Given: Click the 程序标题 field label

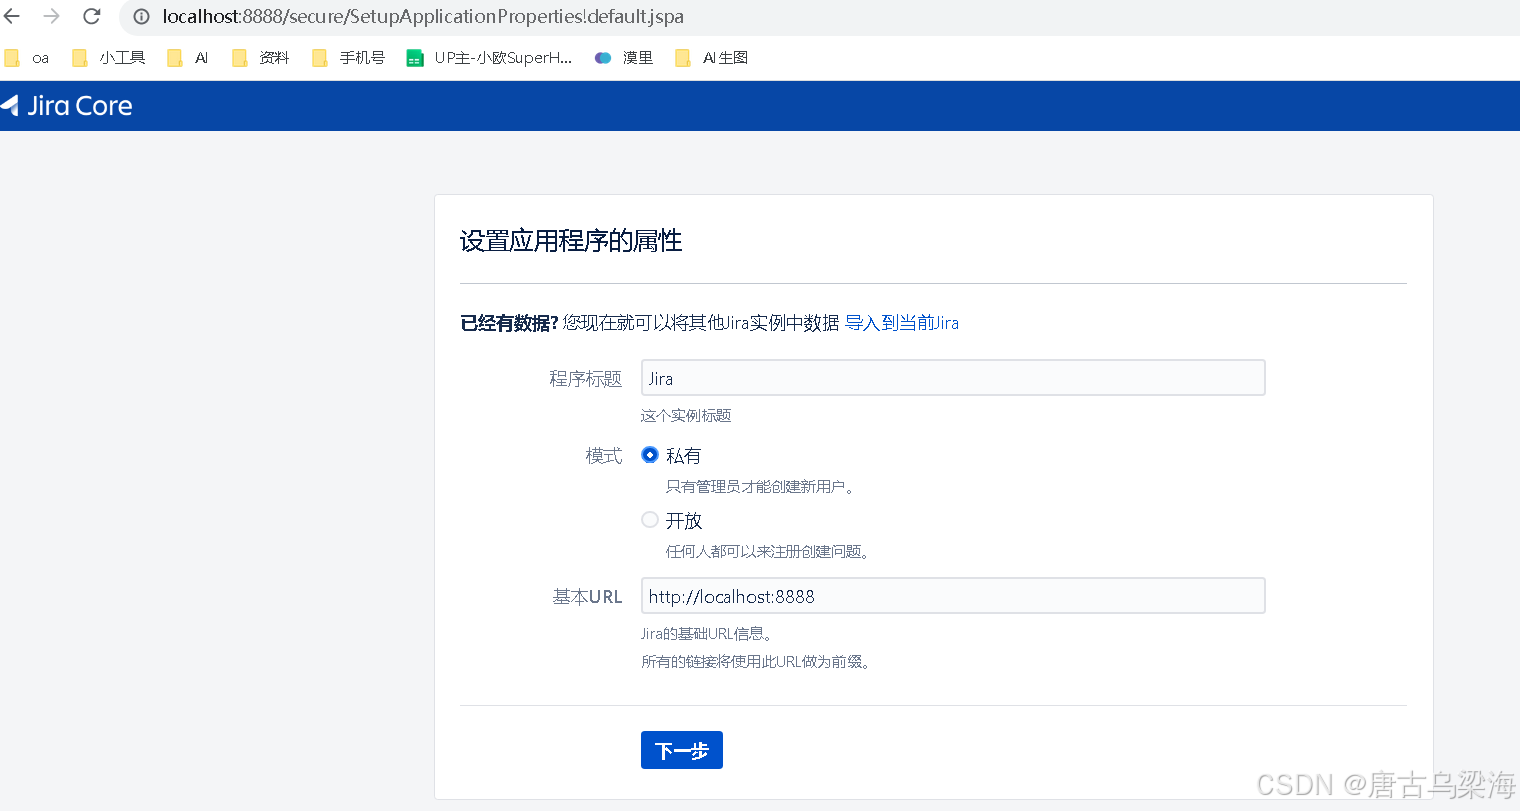Looking at the screenshot, I should tap(586, 379).
